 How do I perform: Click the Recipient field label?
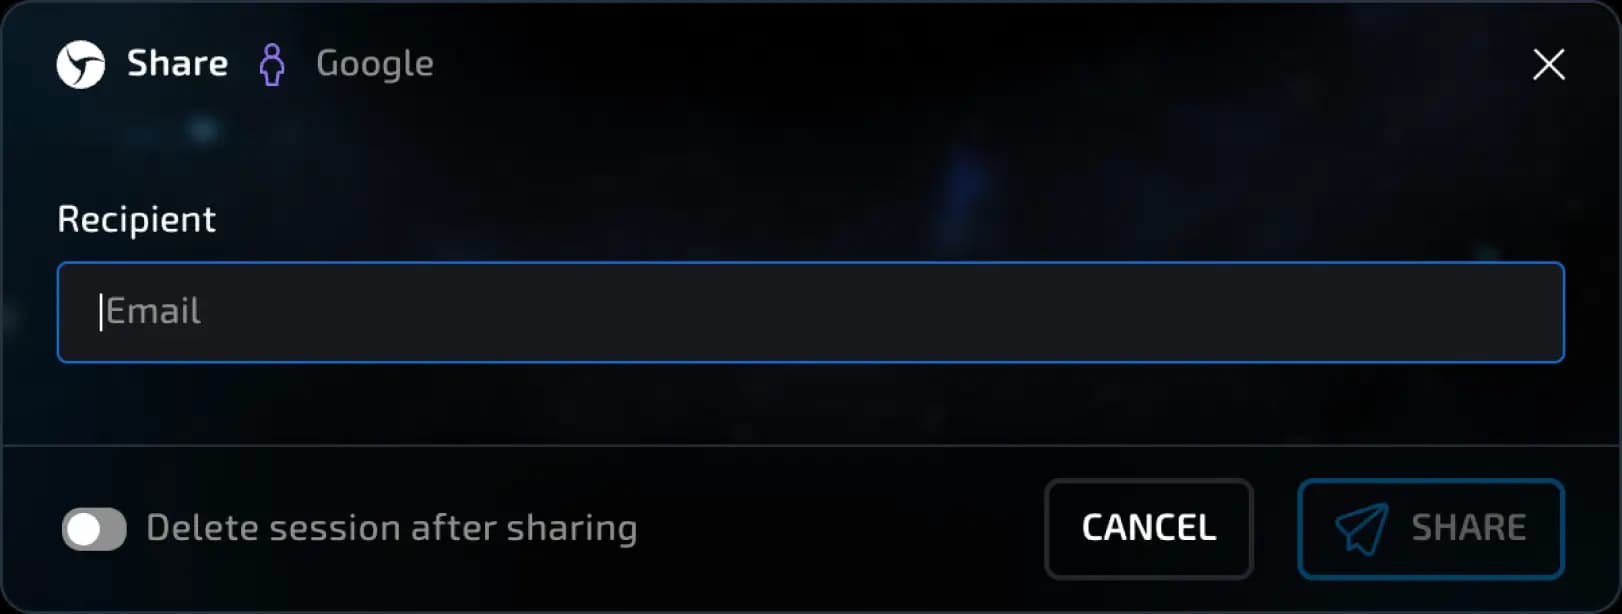(137, 219)
